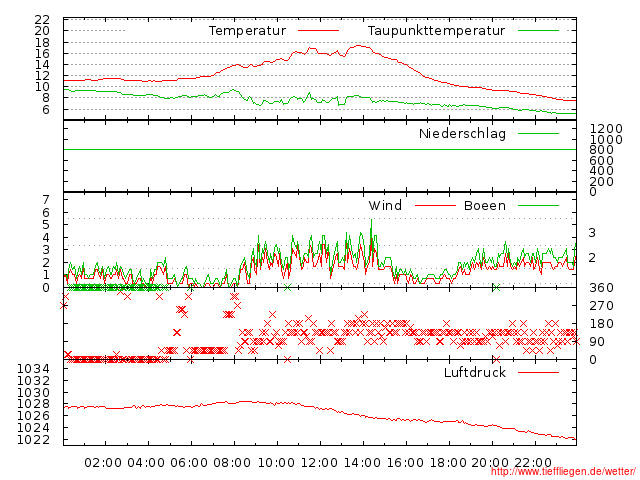This screenshot has width=640, height=480.
Task: Click the 7 wind speed axis value
Action: point(46,200)
